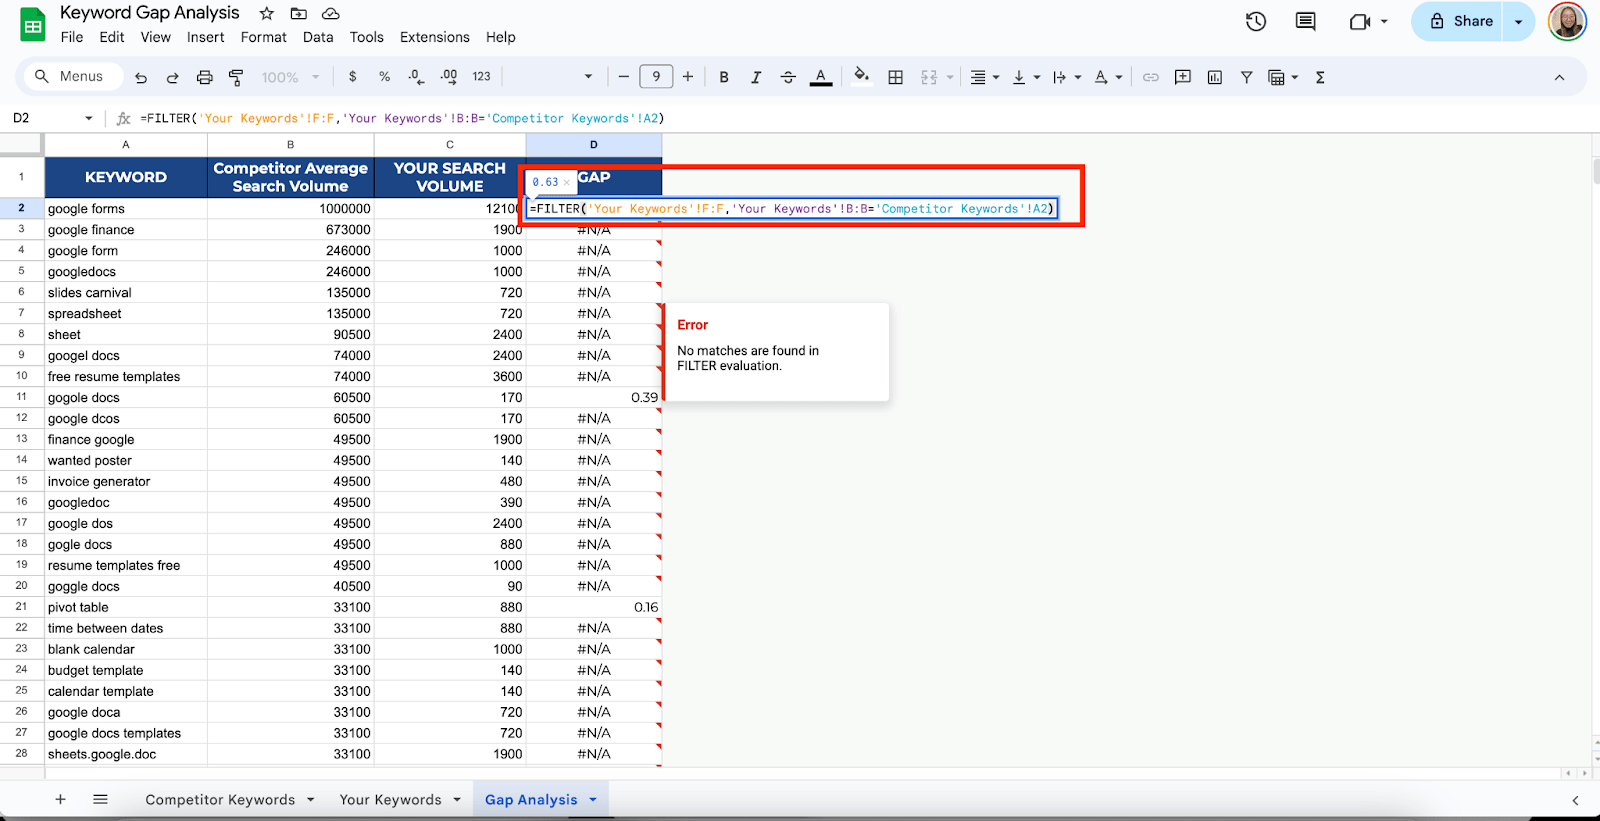
Task: Click the add new sheet button
Action: pyautogui.click(x=60, y=800)
